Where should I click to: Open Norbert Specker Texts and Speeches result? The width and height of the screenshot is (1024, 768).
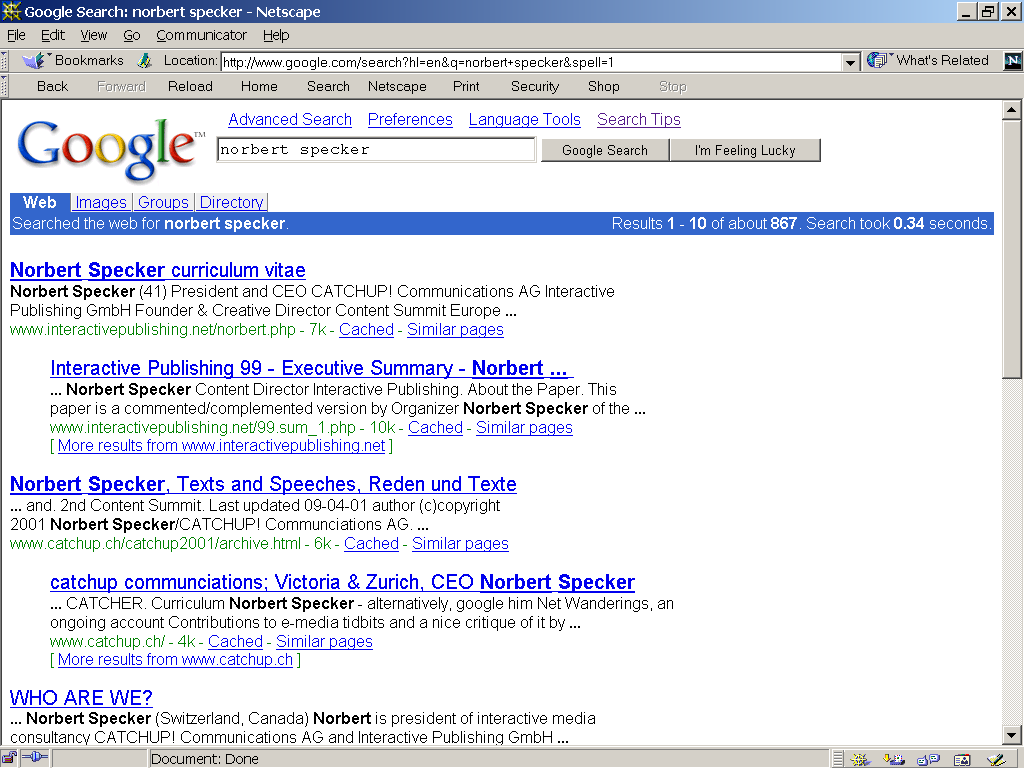[x=263, y=484]
